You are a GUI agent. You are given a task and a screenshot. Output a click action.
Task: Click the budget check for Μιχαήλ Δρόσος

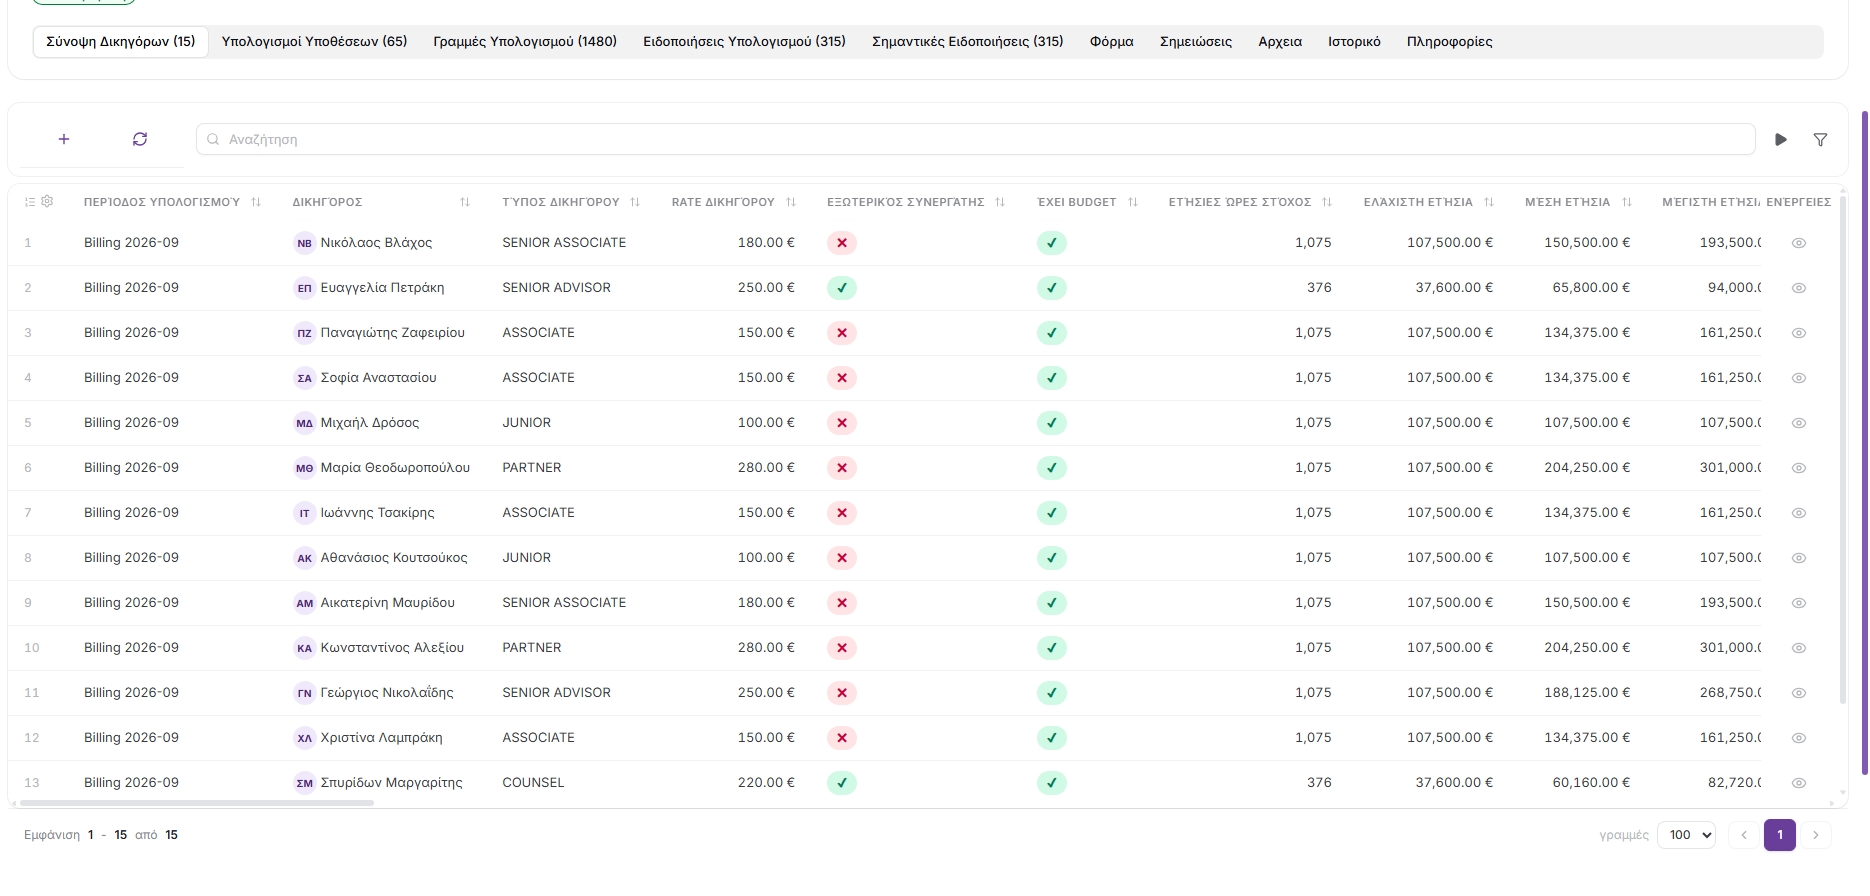pyautogui.click(x=1052, y=423)
